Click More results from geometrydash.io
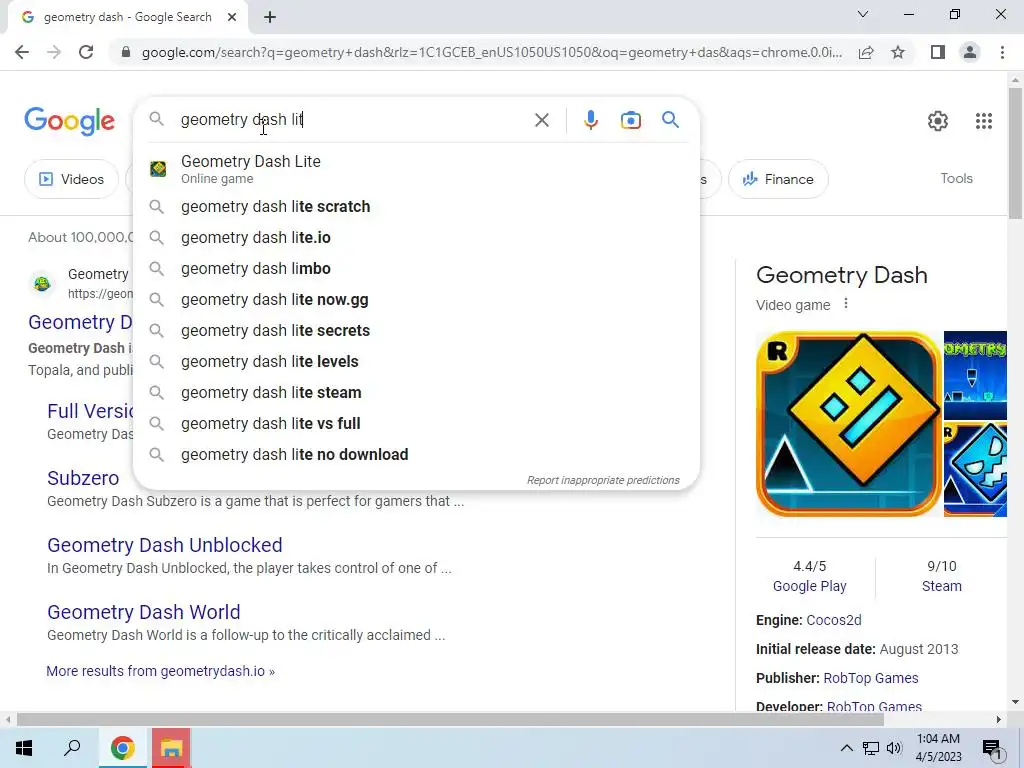Viewport: 1024px width, 768px height. pyautogui.click(x=161, y=671)
